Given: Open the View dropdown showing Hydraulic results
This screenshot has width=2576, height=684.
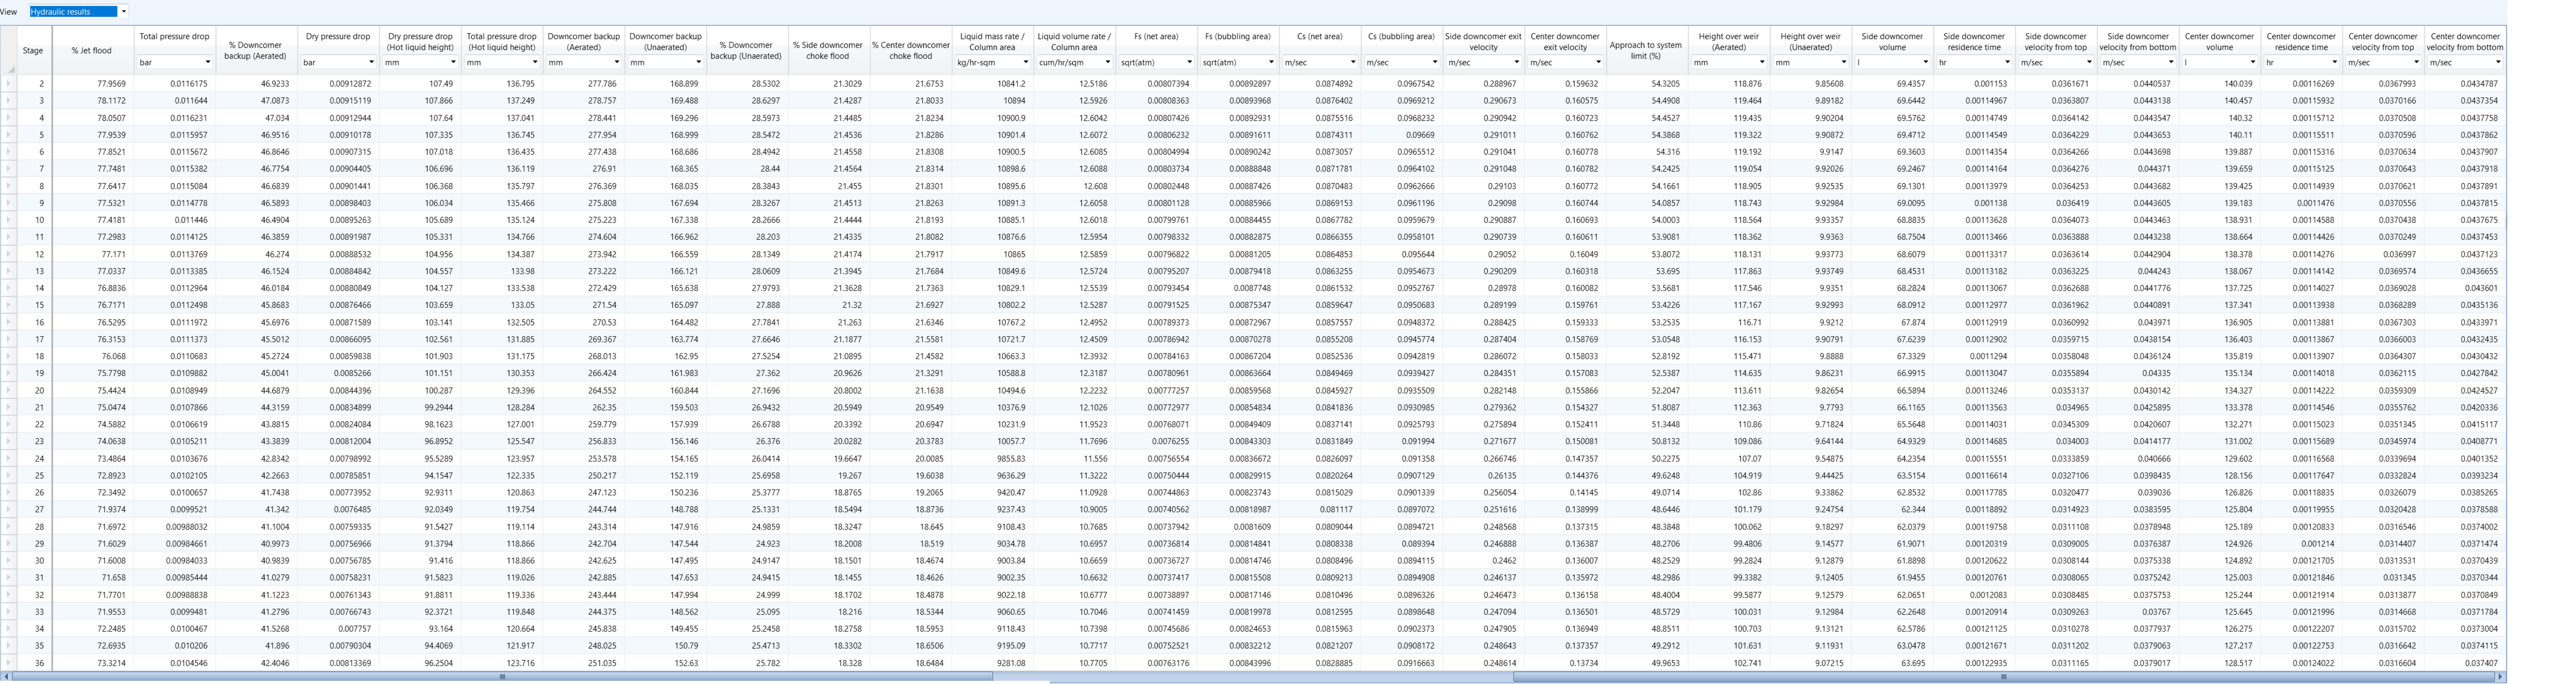Looking at the screenshot, I should (x=78, y=12).
